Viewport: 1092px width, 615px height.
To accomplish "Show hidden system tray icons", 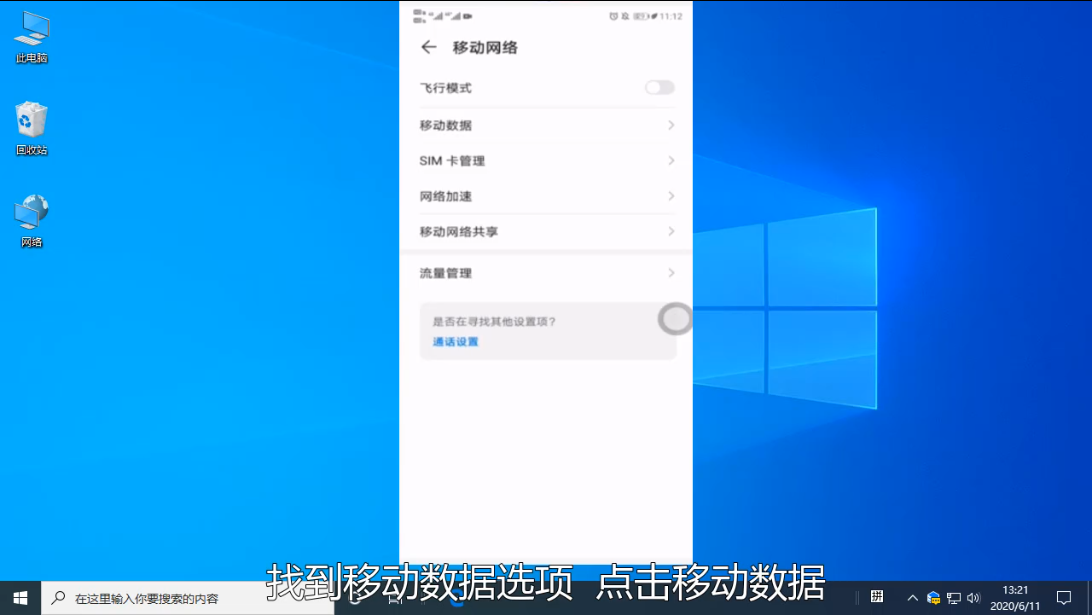I will [912, 598].
